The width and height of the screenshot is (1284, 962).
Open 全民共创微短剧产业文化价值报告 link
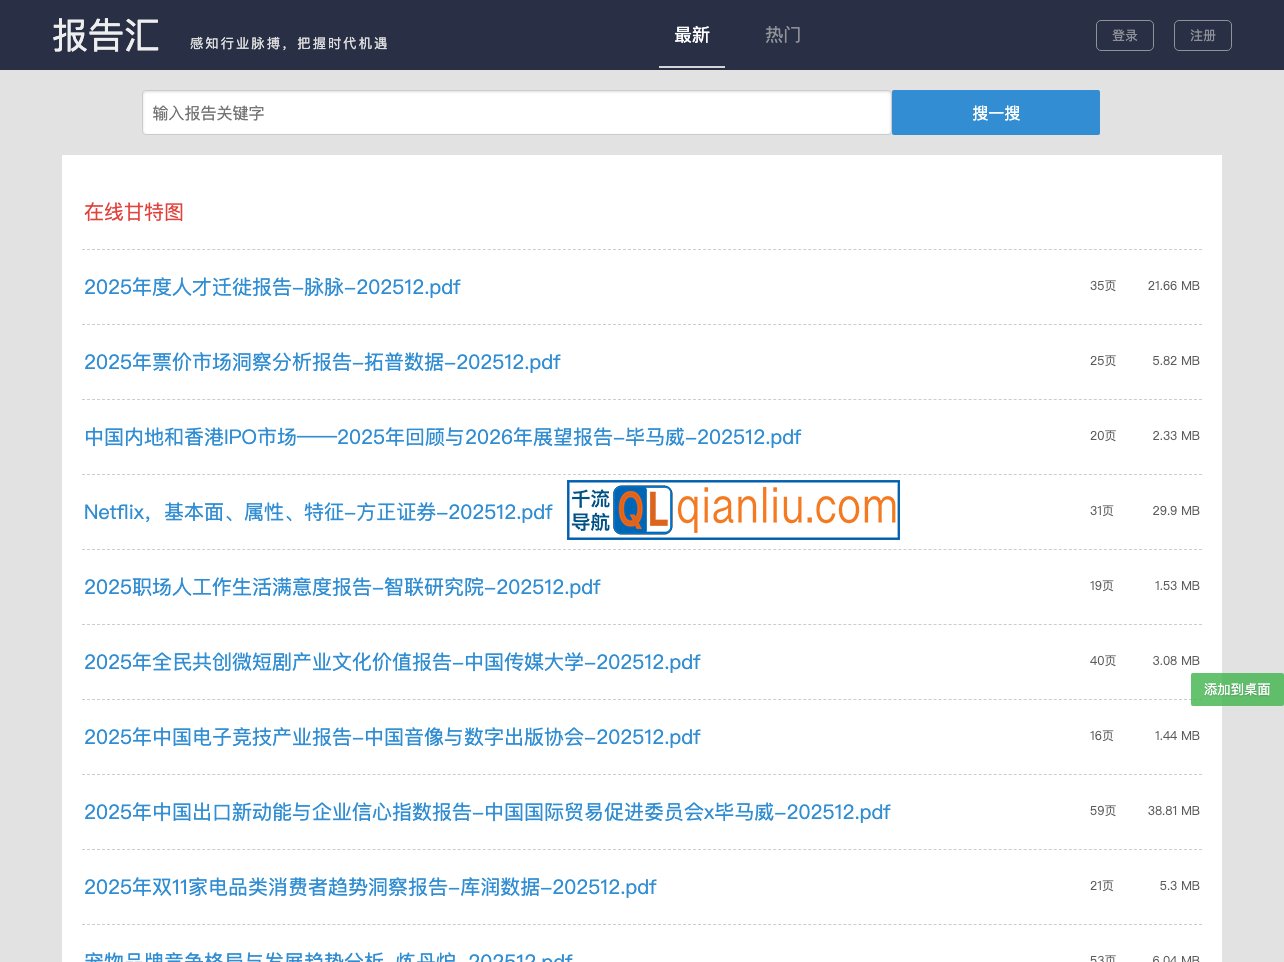pyautogui.click(x=392, y=662)
